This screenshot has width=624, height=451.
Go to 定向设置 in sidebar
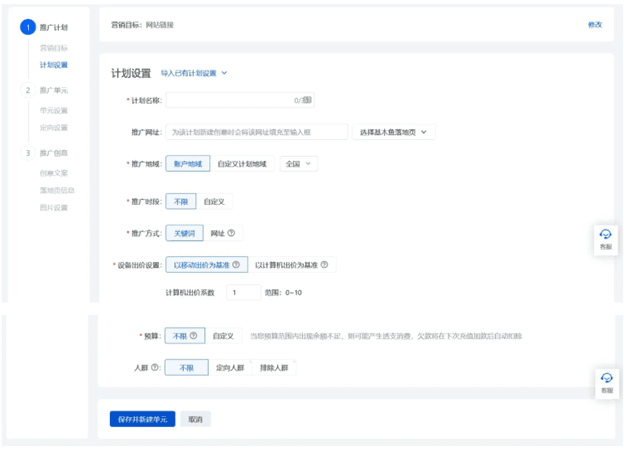click(x=54, y=127)
